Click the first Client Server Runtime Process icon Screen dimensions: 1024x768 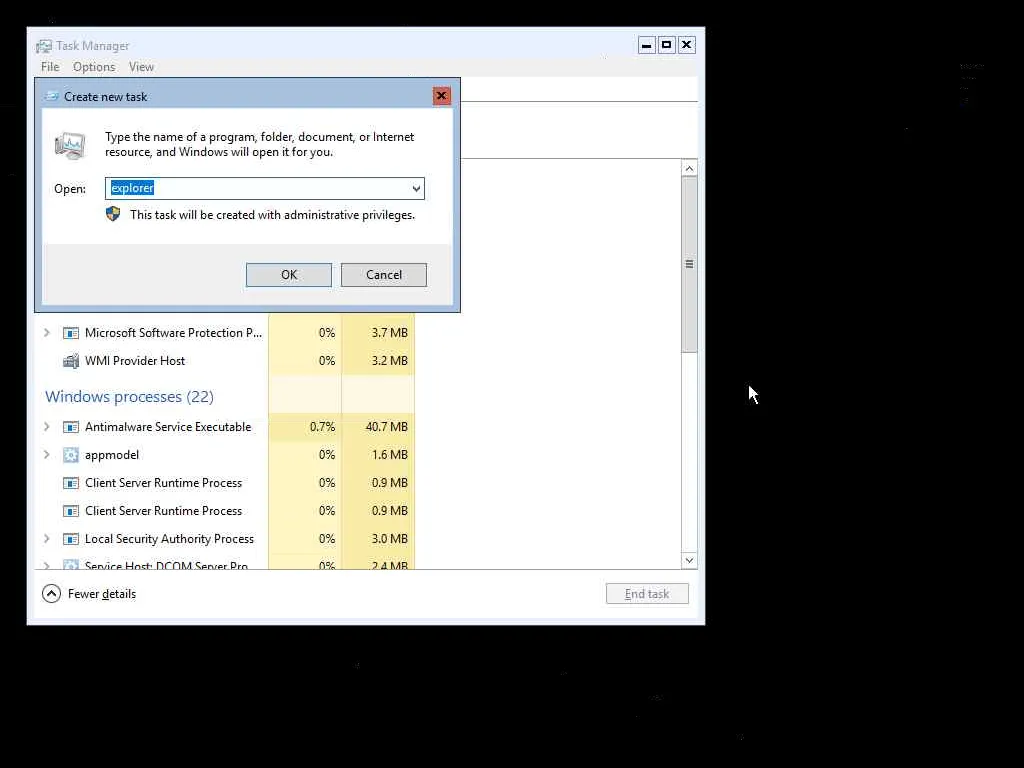point(71,483)
